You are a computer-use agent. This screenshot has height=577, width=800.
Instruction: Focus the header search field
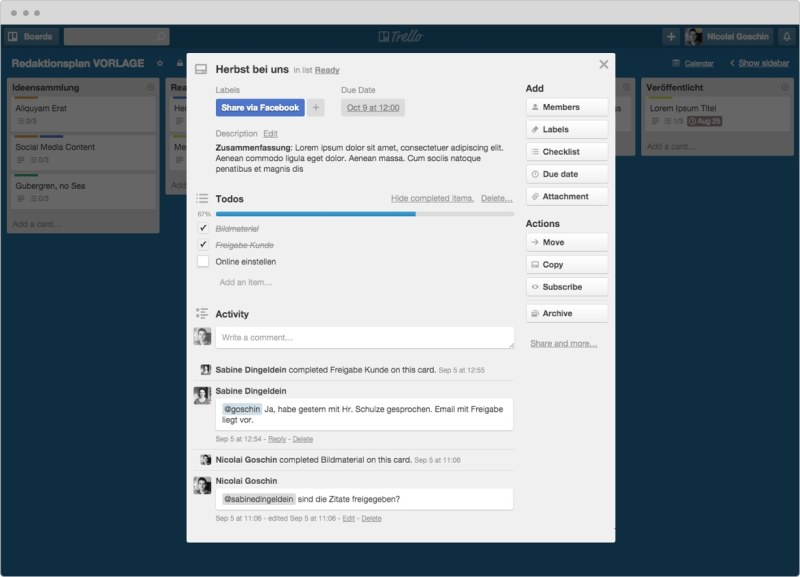click(117, 37)
